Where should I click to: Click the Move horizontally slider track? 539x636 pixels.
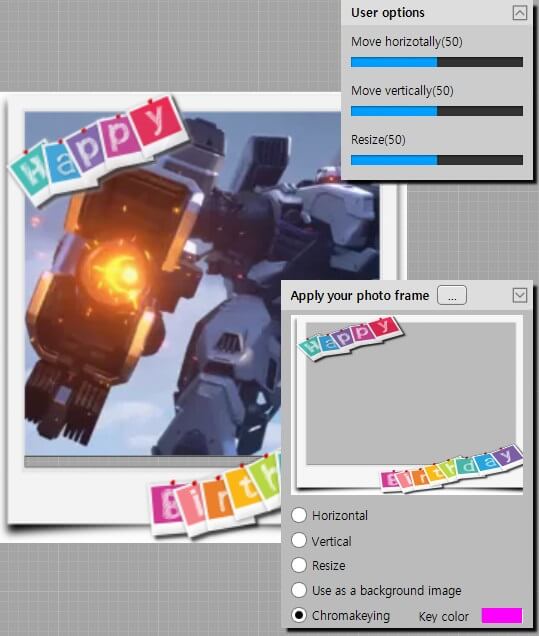pos(437,62)
